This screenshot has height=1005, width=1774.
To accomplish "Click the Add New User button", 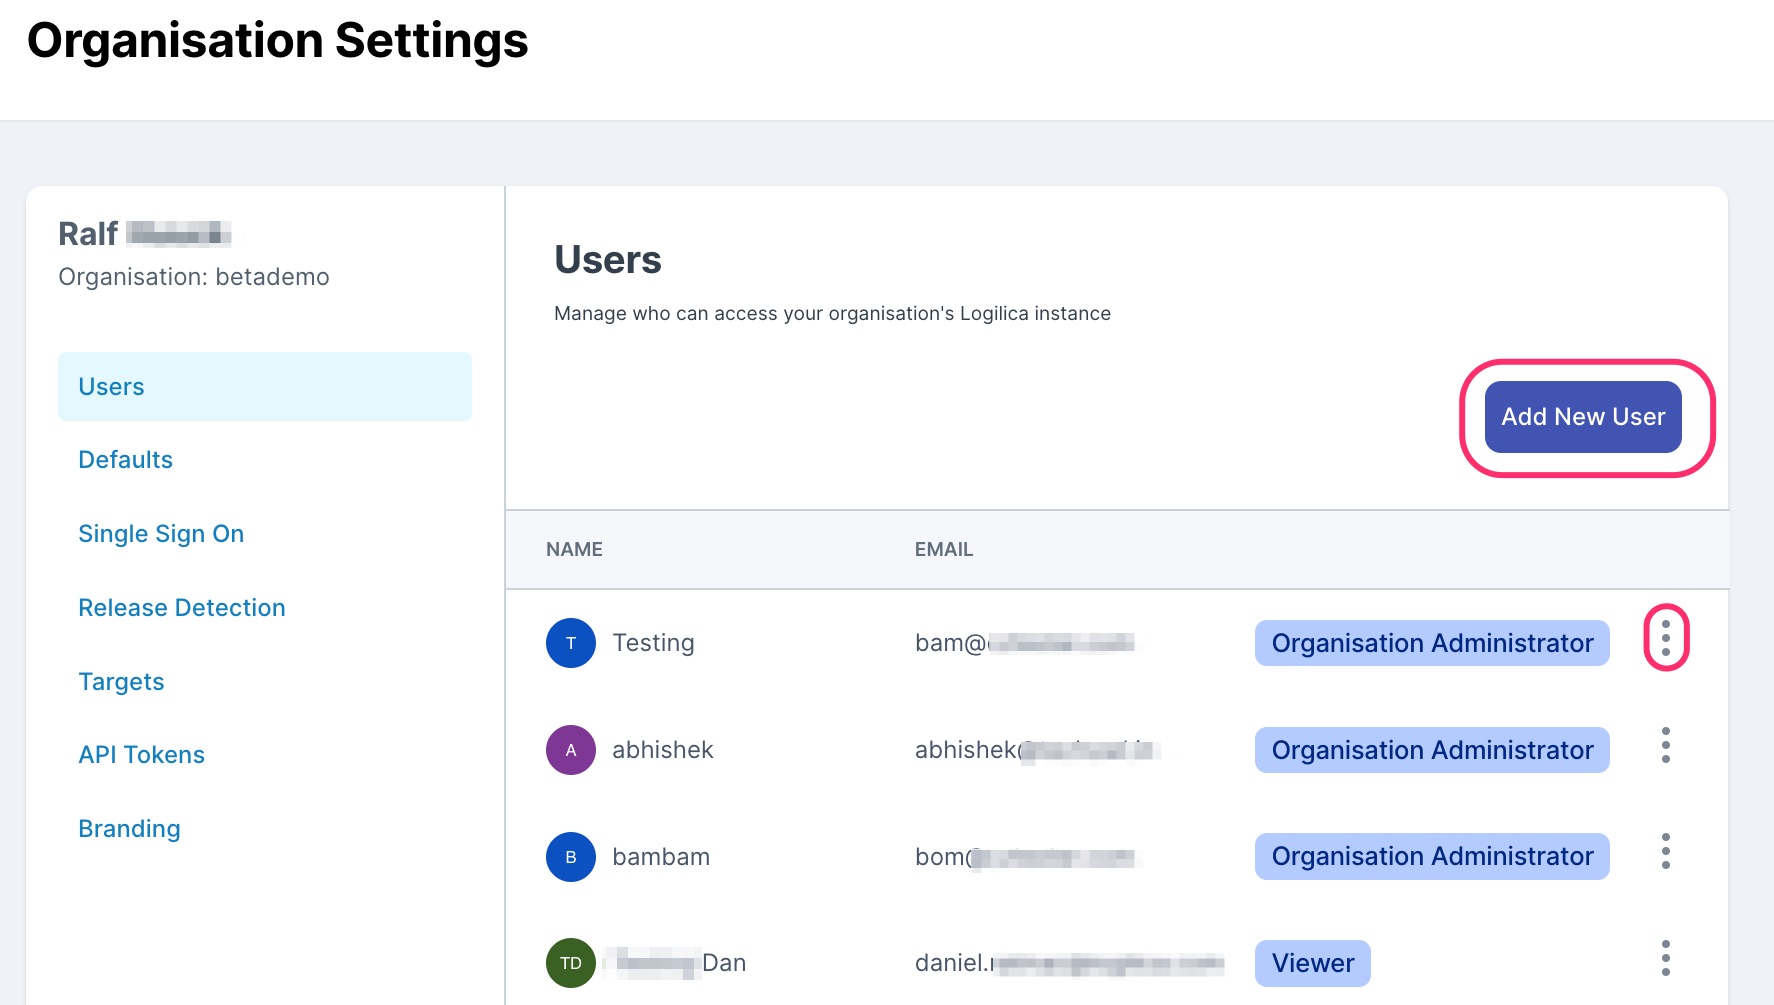I will 1582,417.
